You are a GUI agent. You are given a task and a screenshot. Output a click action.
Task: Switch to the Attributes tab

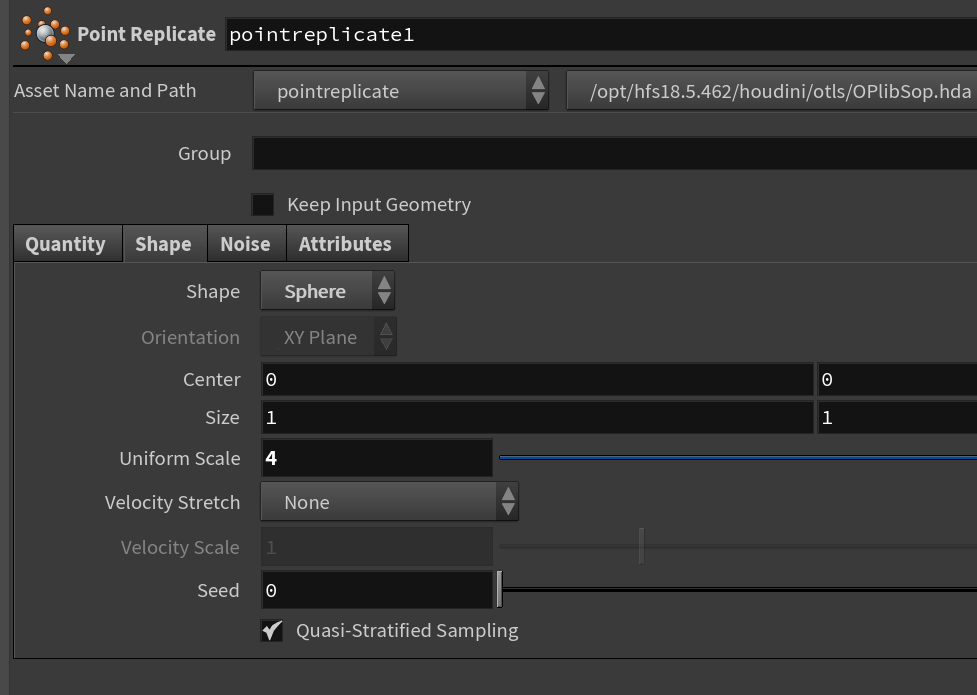(x=345, y=244)
